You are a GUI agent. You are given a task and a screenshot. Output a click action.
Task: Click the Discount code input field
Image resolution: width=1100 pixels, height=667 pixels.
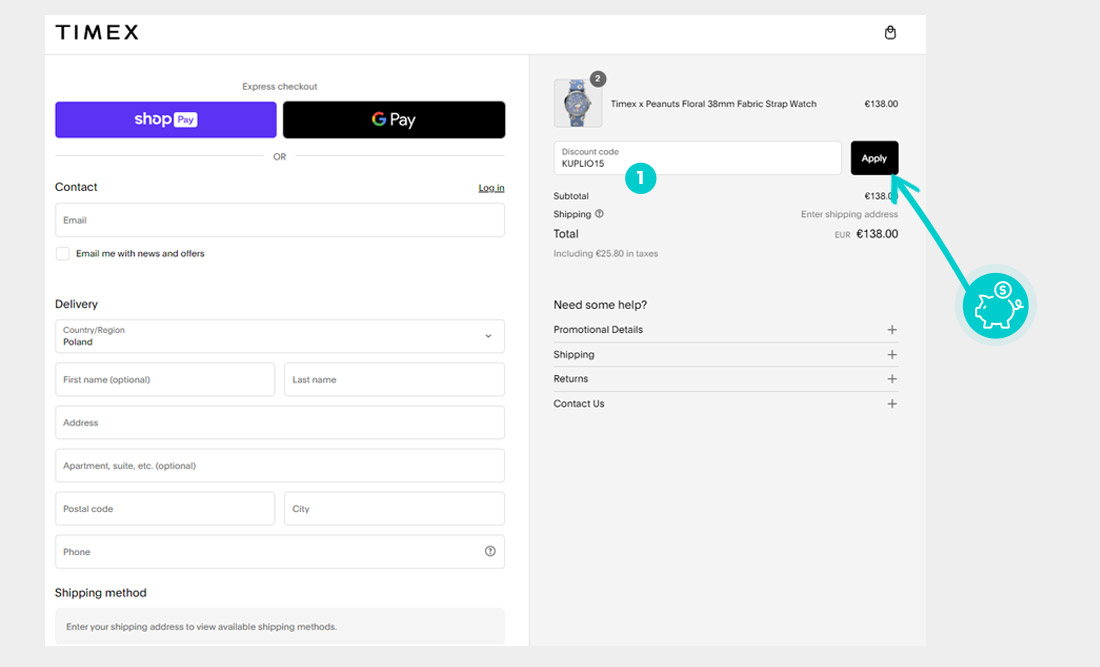coord(697,158)
